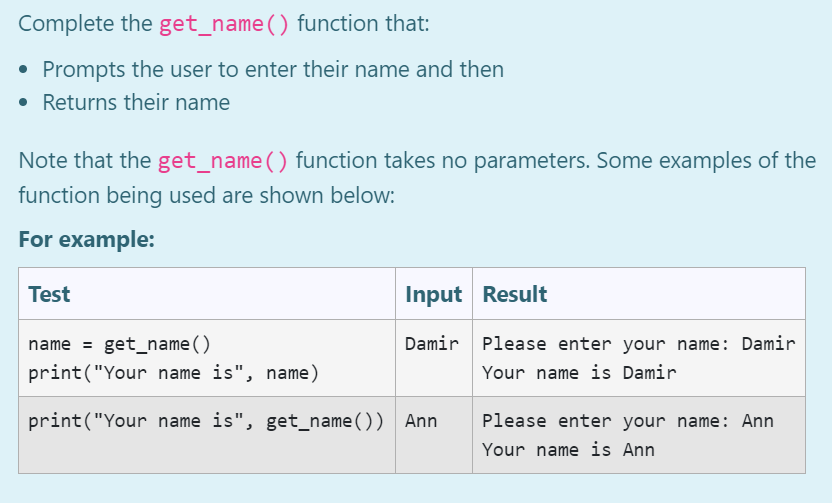Click the 'Input' column header
Viewport: 832px width, 503px height.
pyautogui.click(x=434, y=294)
